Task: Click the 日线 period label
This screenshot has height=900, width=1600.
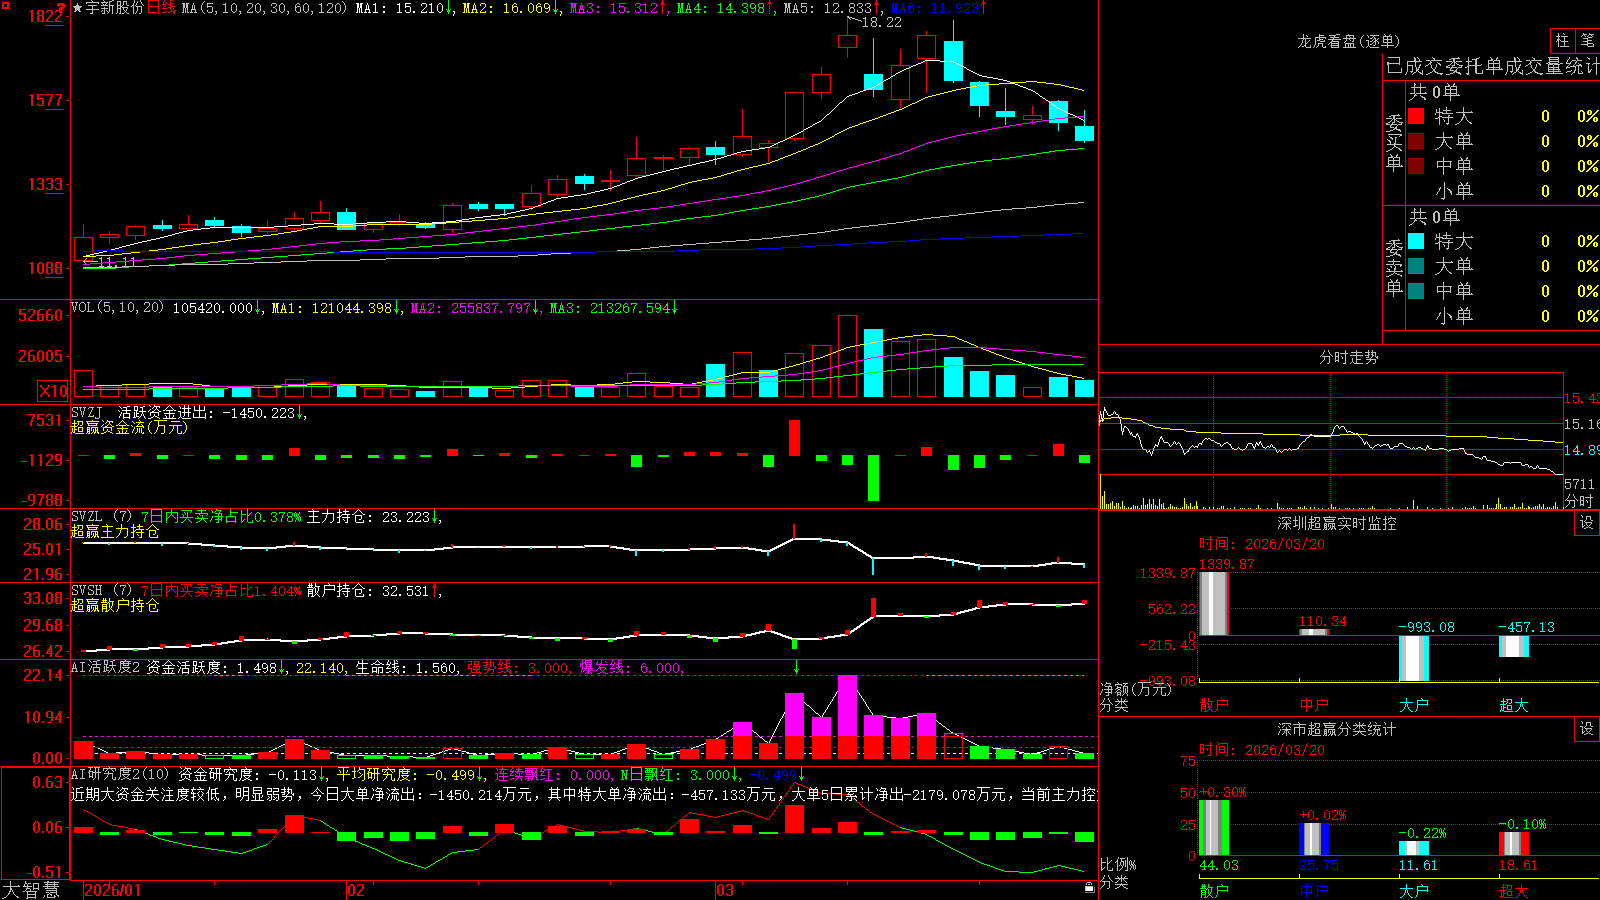Action: tap(161, 8)
